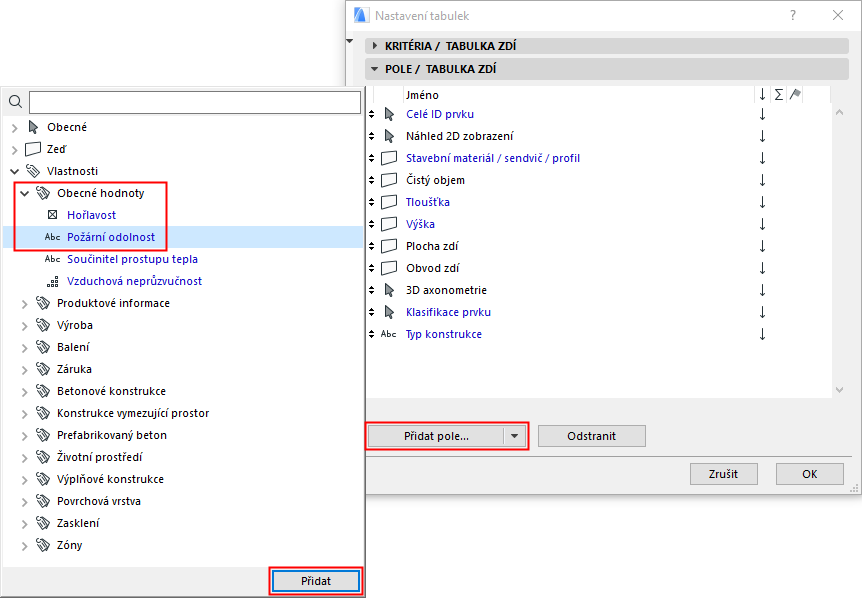Click the Povrchová vrstva tag icon
862x598 pixels.
(43, 501)
